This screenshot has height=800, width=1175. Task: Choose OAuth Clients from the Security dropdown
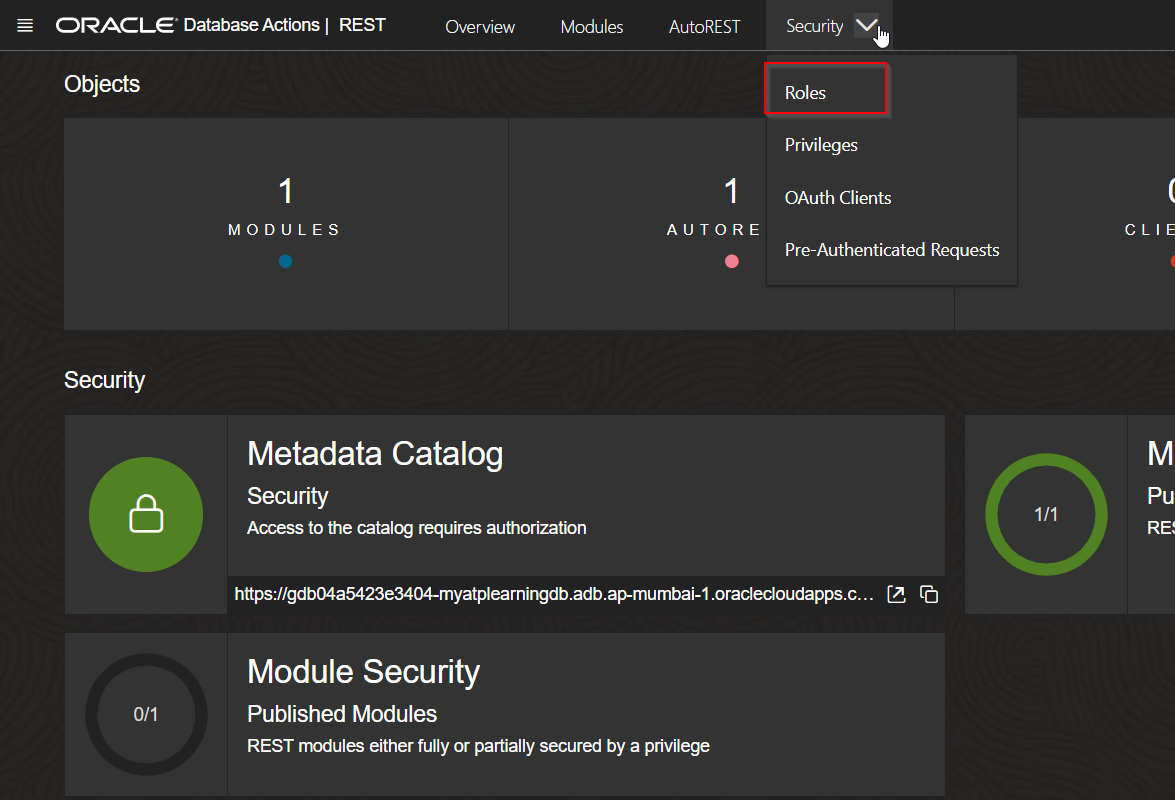click(x=837, y=197)
